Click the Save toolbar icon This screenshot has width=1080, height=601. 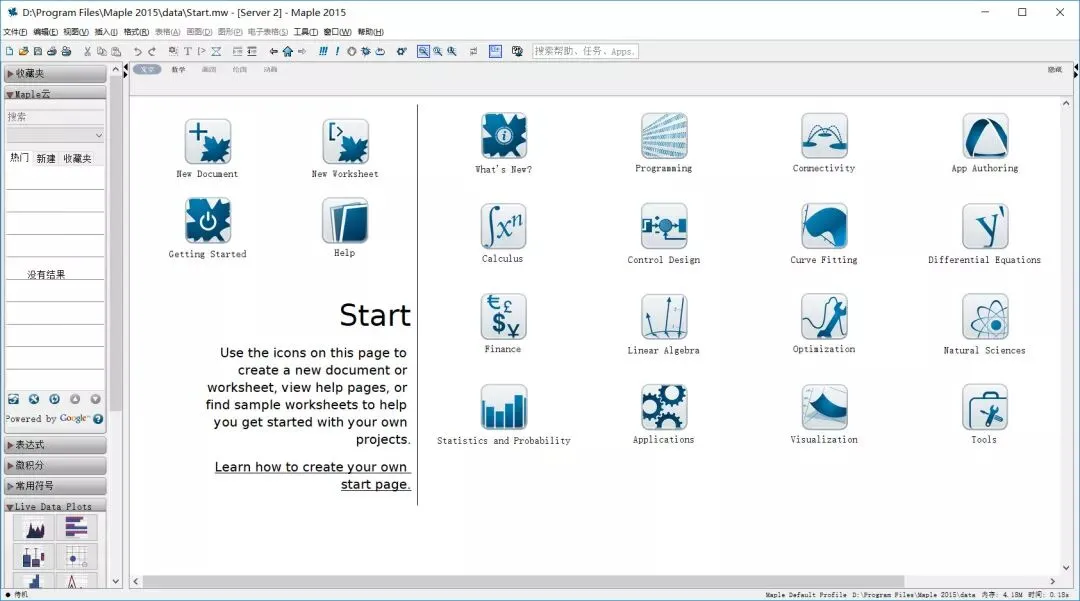37,51
